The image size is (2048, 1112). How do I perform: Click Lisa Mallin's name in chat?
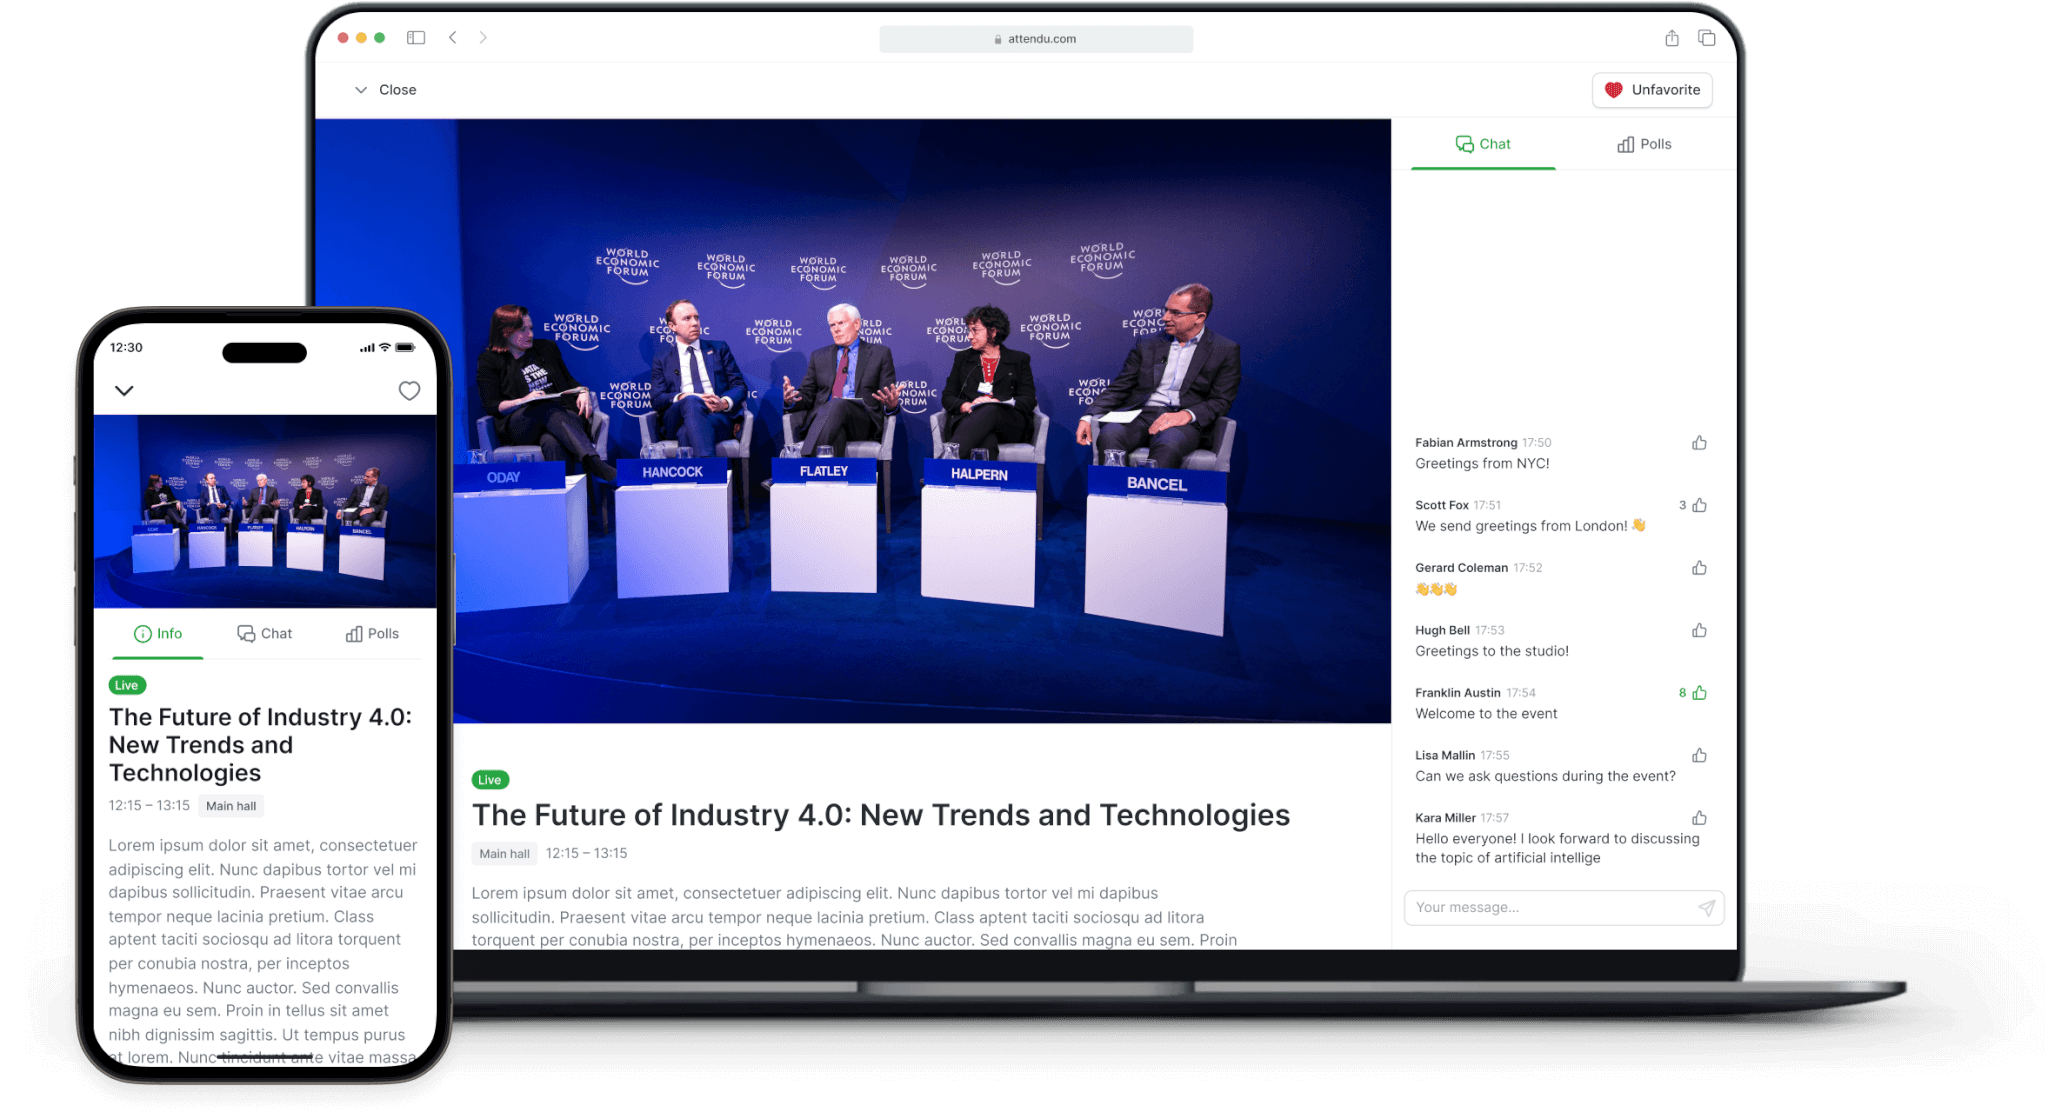tap(1445, 755)
